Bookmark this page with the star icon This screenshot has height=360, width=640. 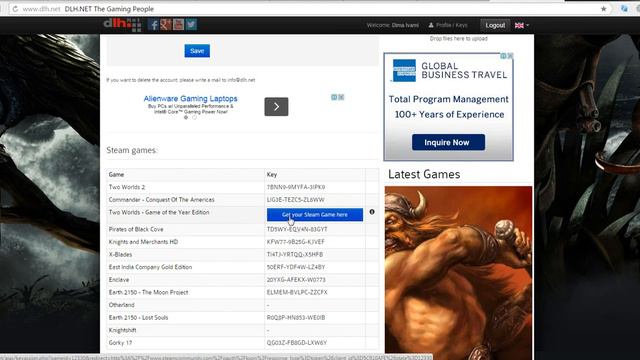pyautogui.click(x=603, y=9)
